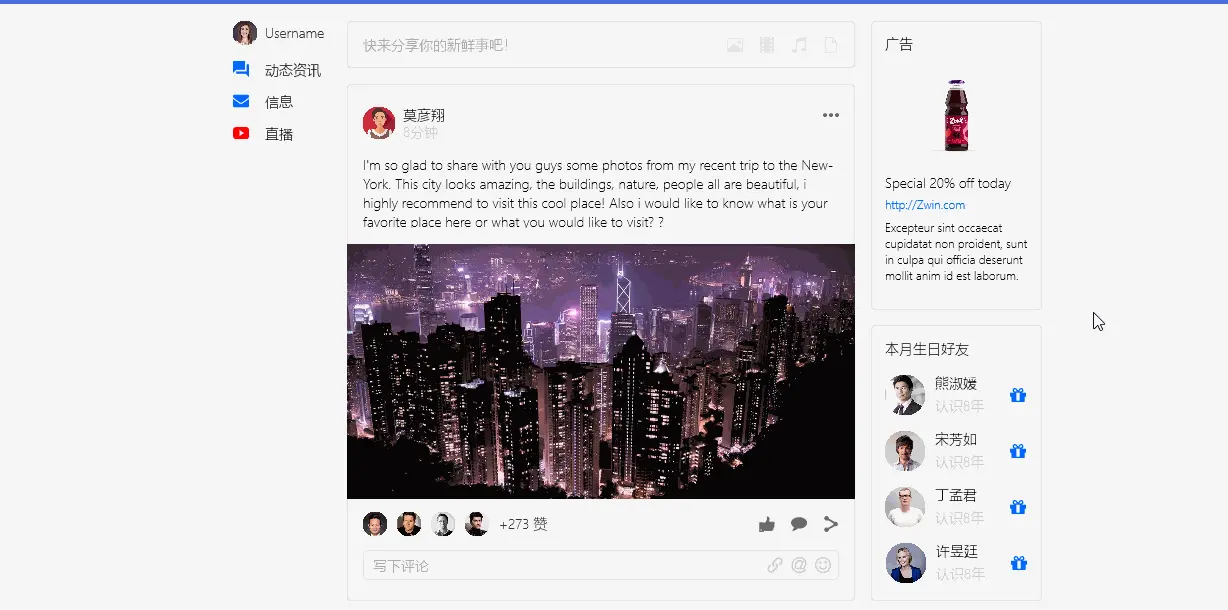1228x610 pixels.
Task: Send a gift to 熊淑媛
Action: 1018,395
